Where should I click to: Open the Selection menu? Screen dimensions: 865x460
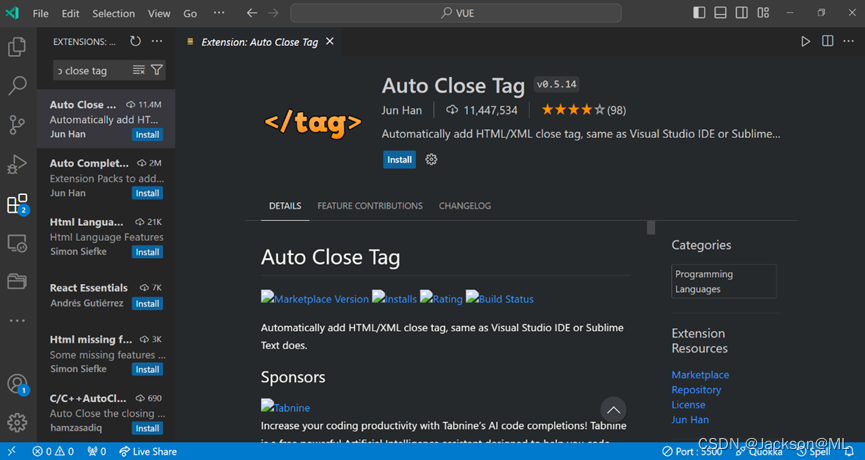(113, 13)
